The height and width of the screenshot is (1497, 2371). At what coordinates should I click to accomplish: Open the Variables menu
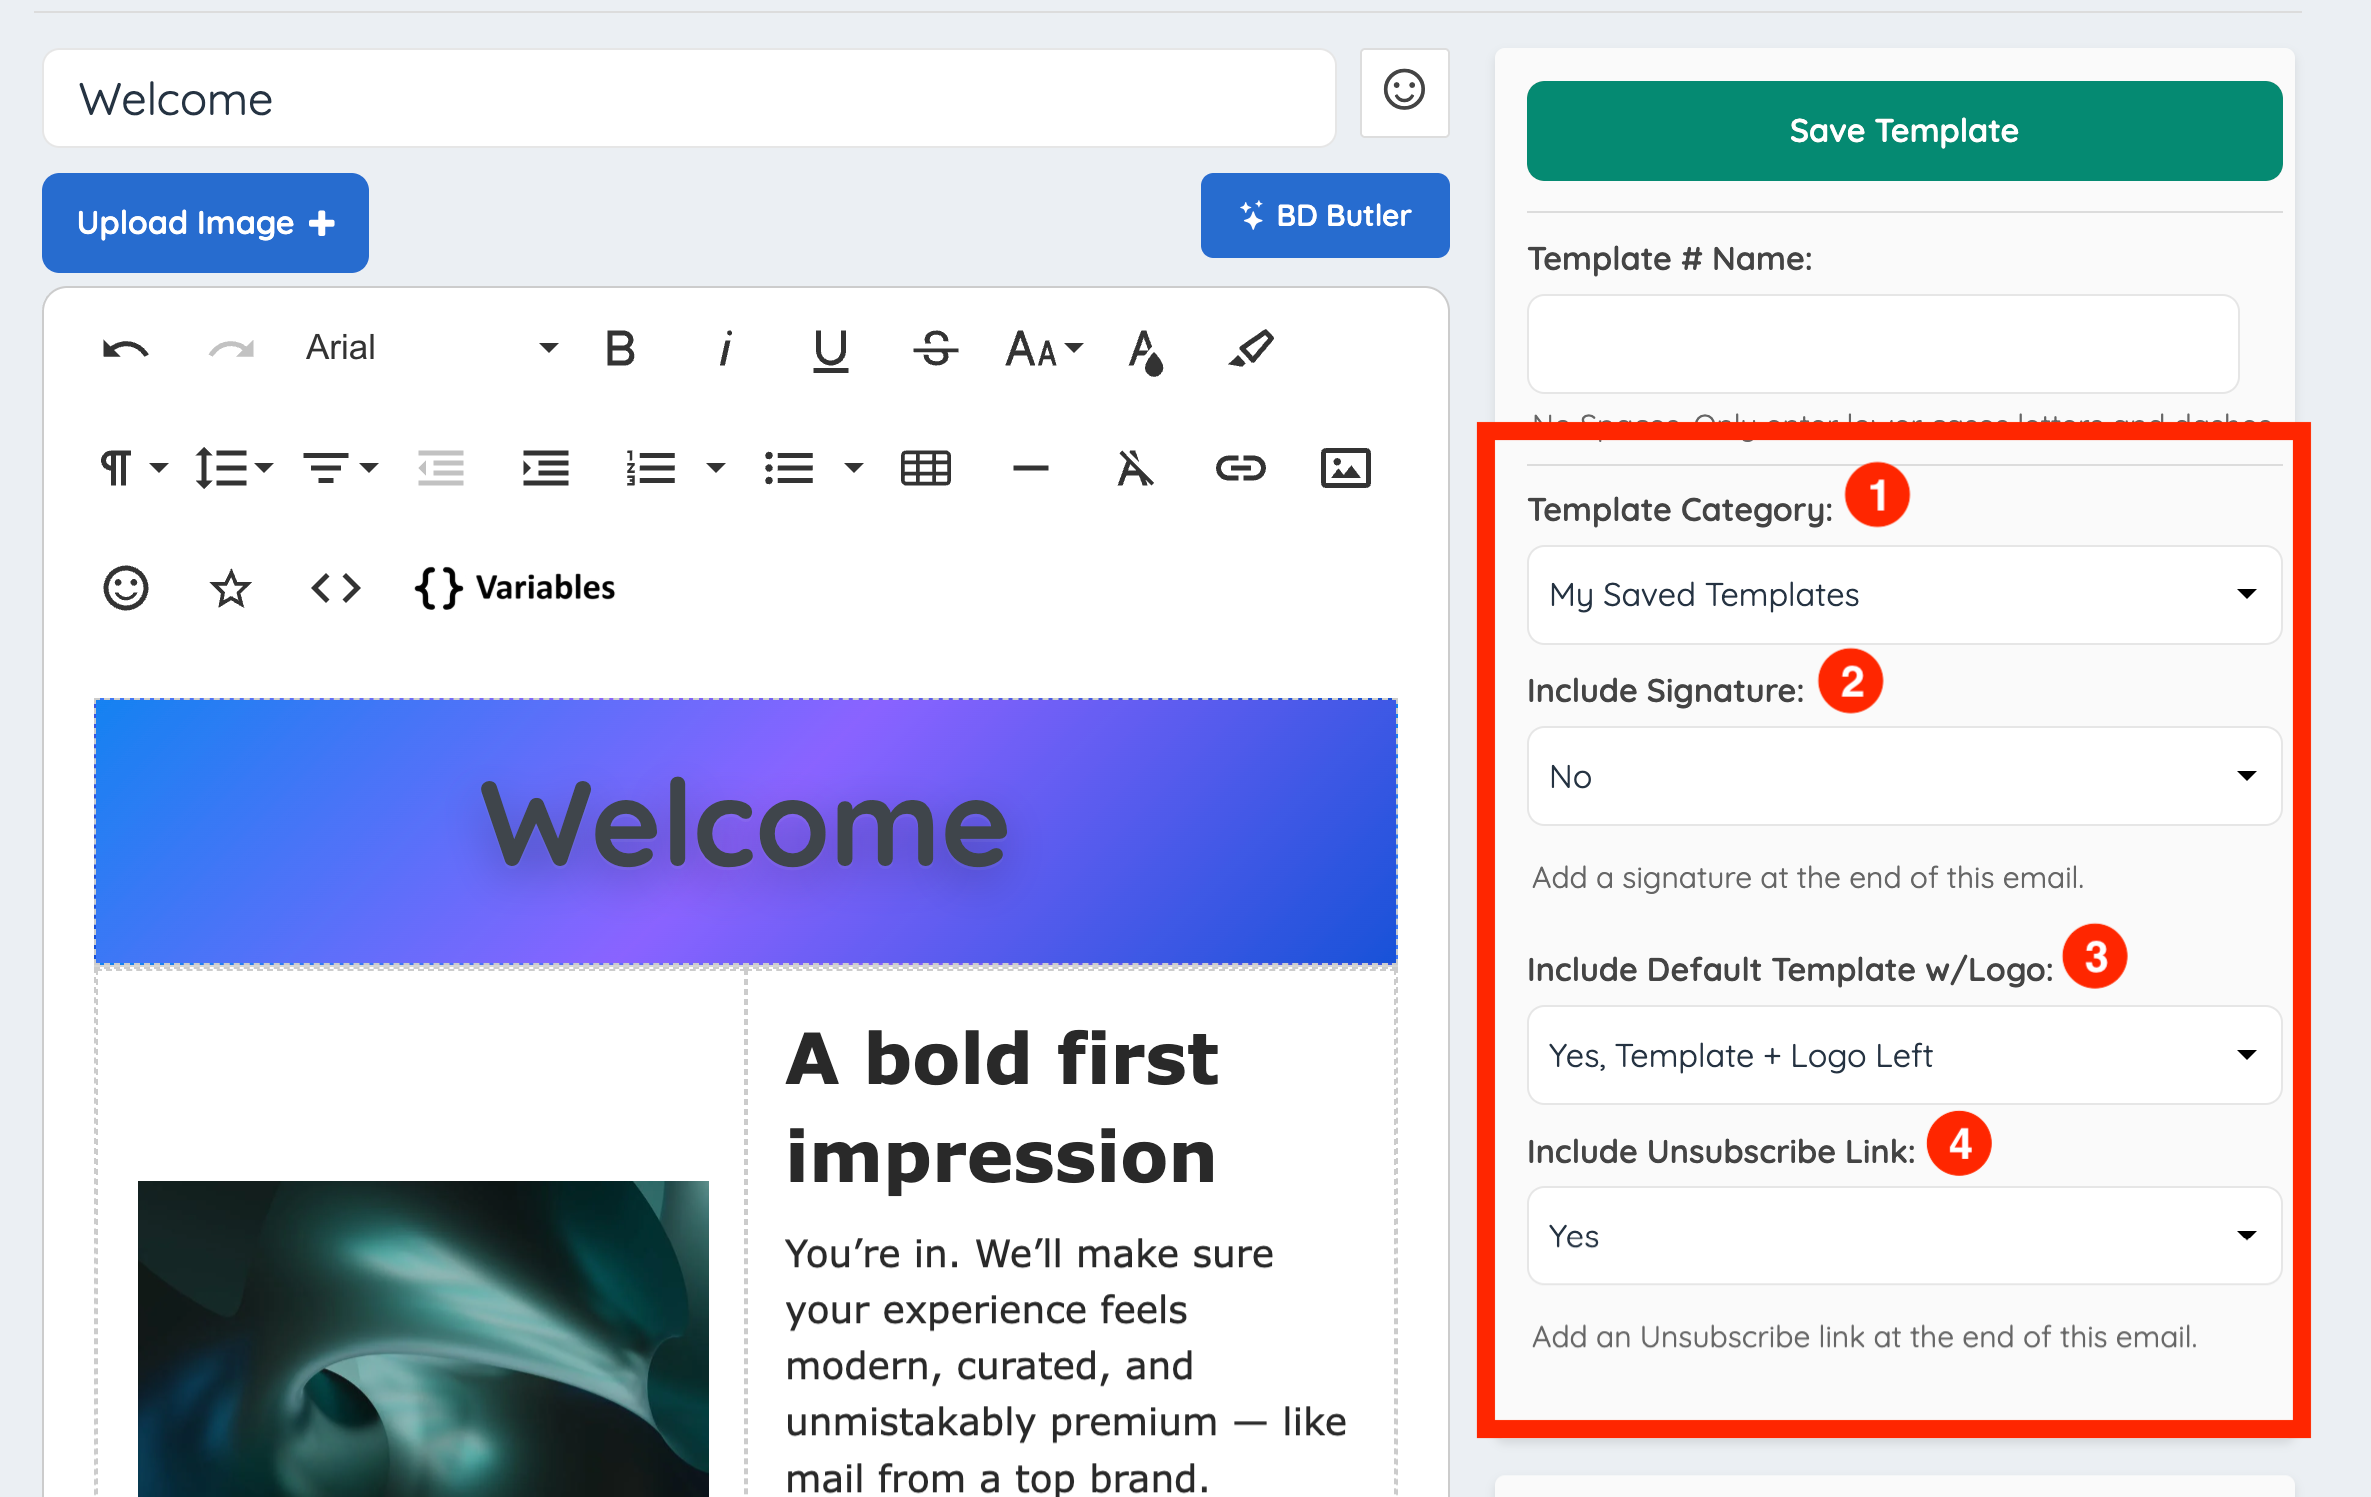pyautogui.click(x=516, y=588)
